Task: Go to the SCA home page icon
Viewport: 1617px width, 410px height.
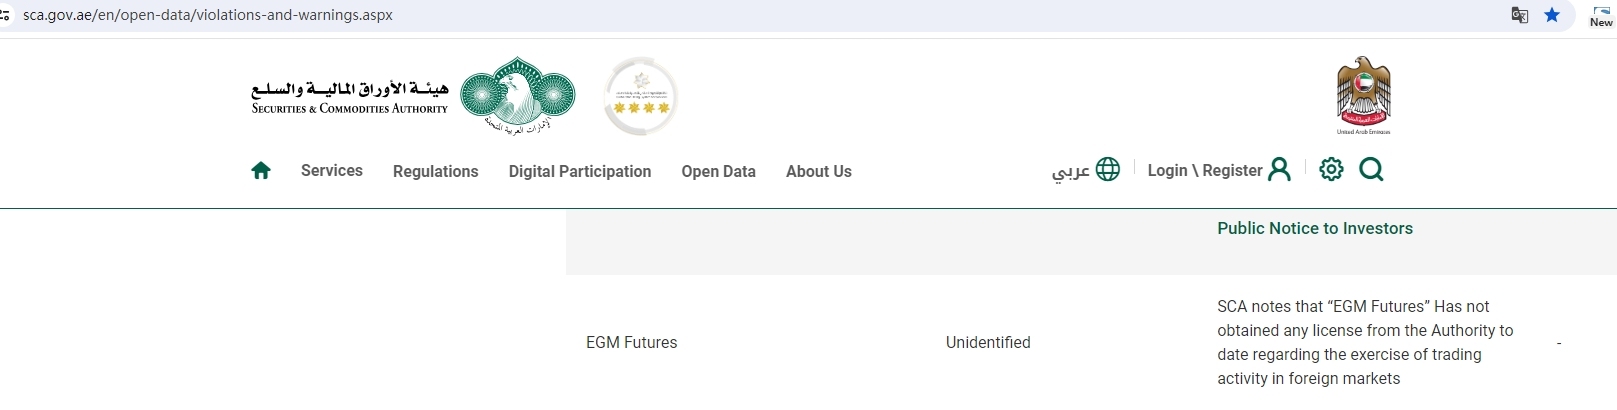Action: click(261, 171)
